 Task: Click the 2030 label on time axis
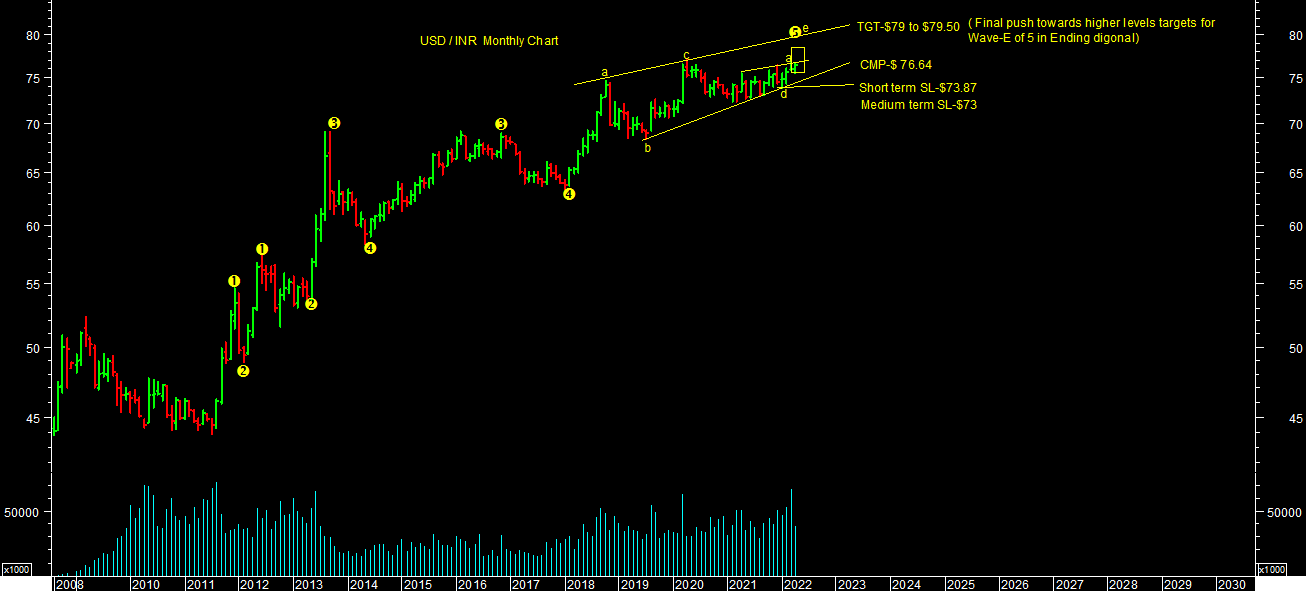click(1231, 584)
